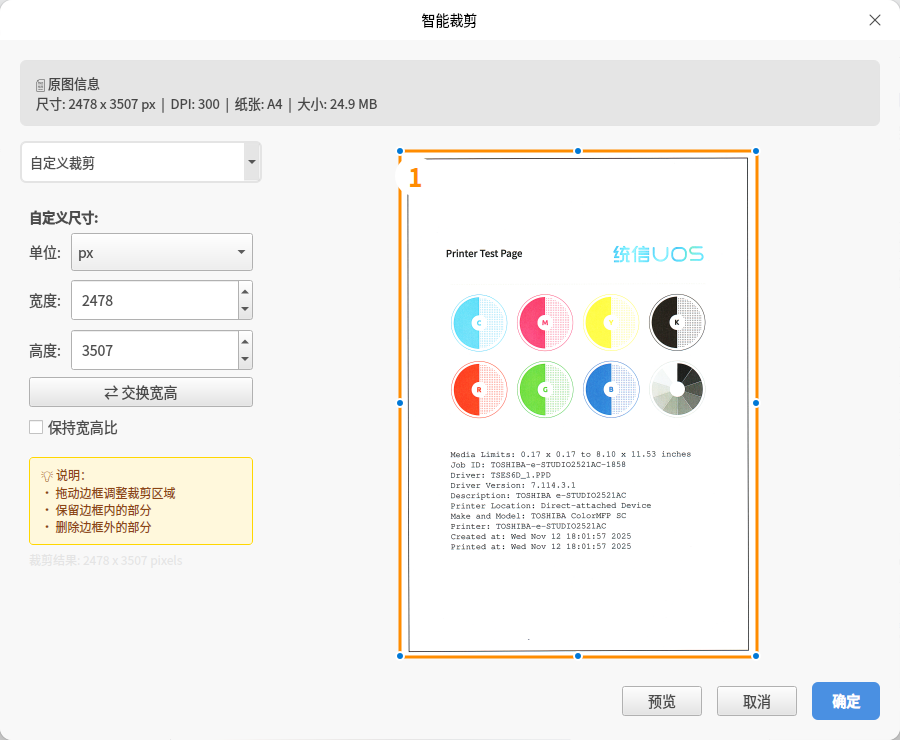Screen dimensions: 900x740
Task: Click the DPI: 300 info text
Action: tap(195, 104)
